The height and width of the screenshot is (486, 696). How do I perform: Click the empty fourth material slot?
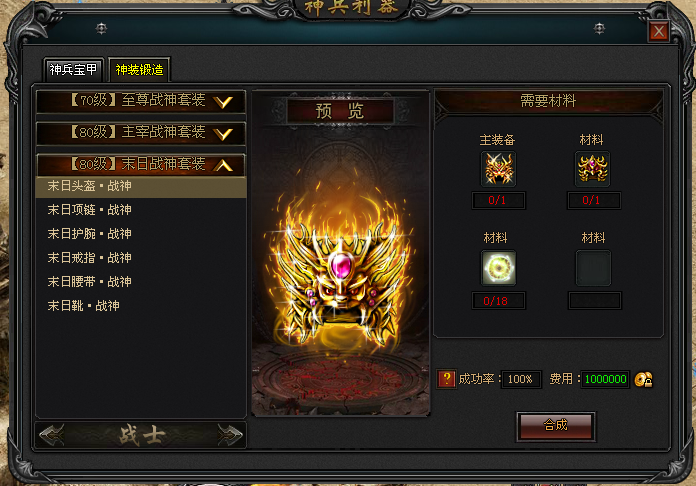593,268
